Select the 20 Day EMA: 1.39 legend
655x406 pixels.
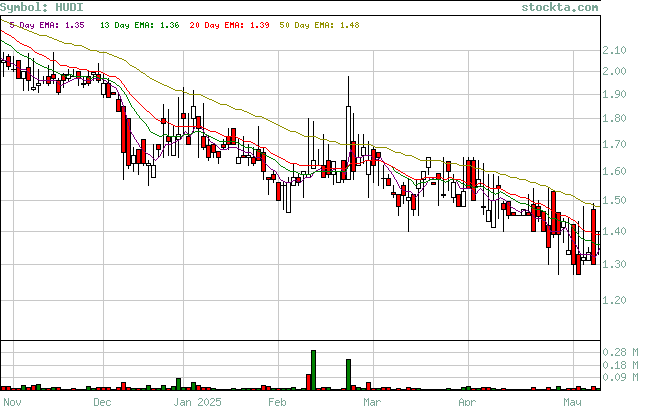(229, 25)
